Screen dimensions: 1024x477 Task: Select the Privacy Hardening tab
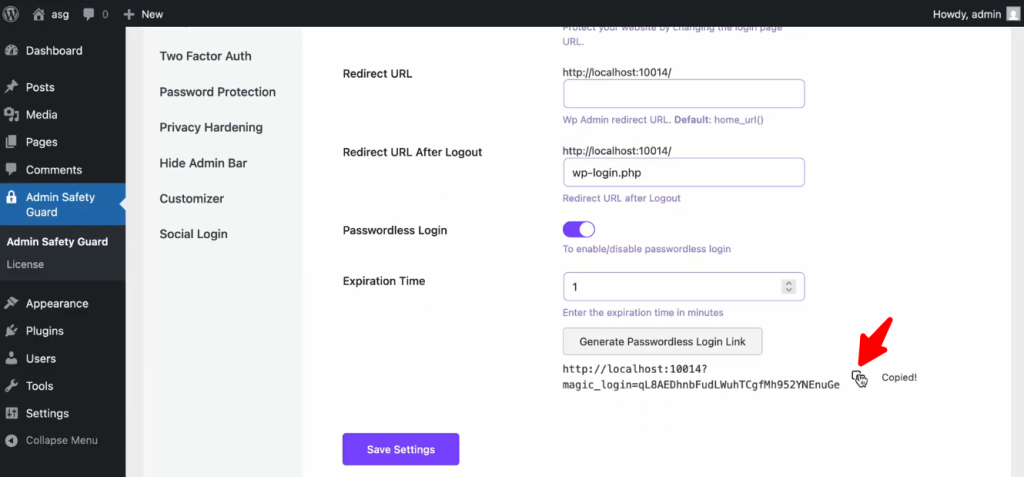(211, 127)
